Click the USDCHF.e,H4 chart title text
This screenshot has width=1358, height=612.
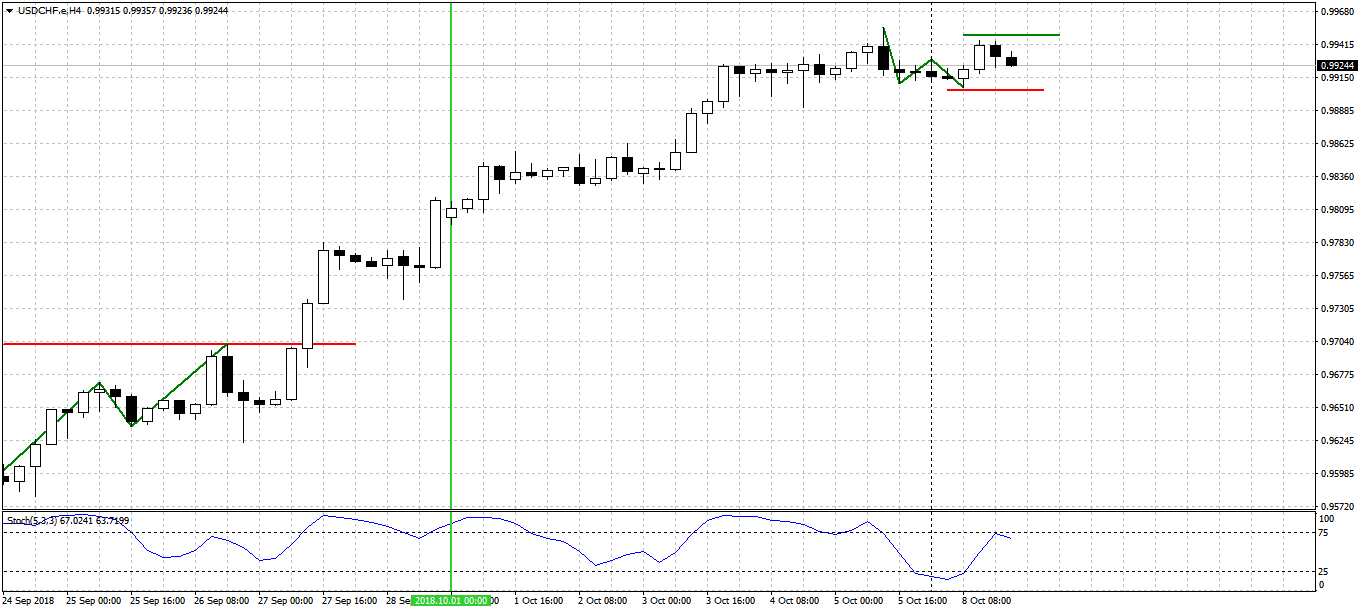(x=48, y=10)
